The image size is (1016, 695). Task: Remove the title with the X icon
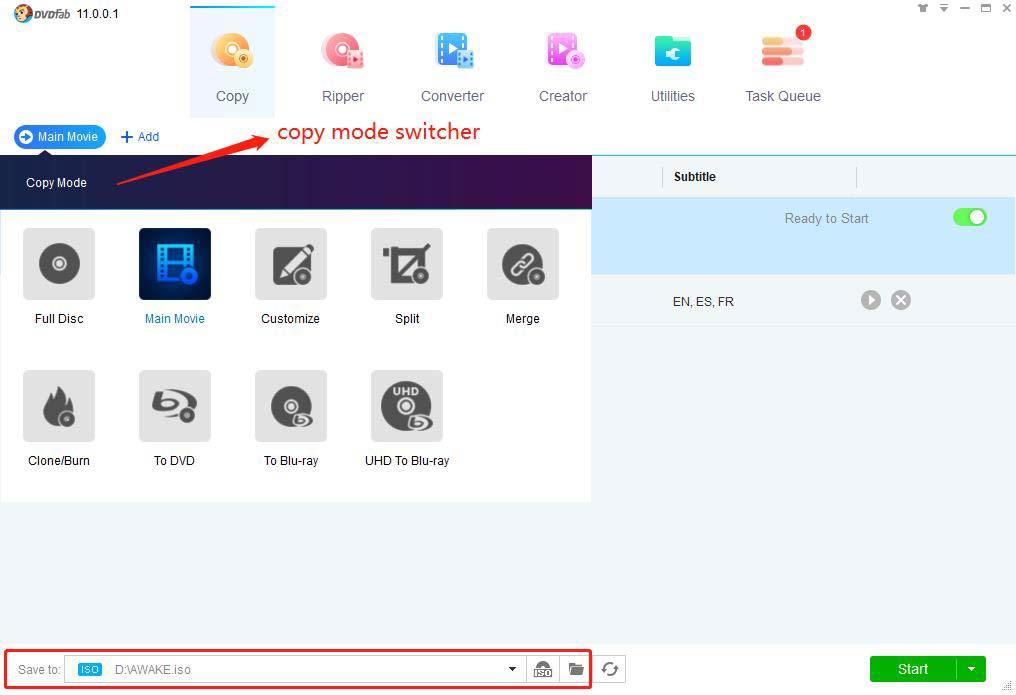[901, 300]
